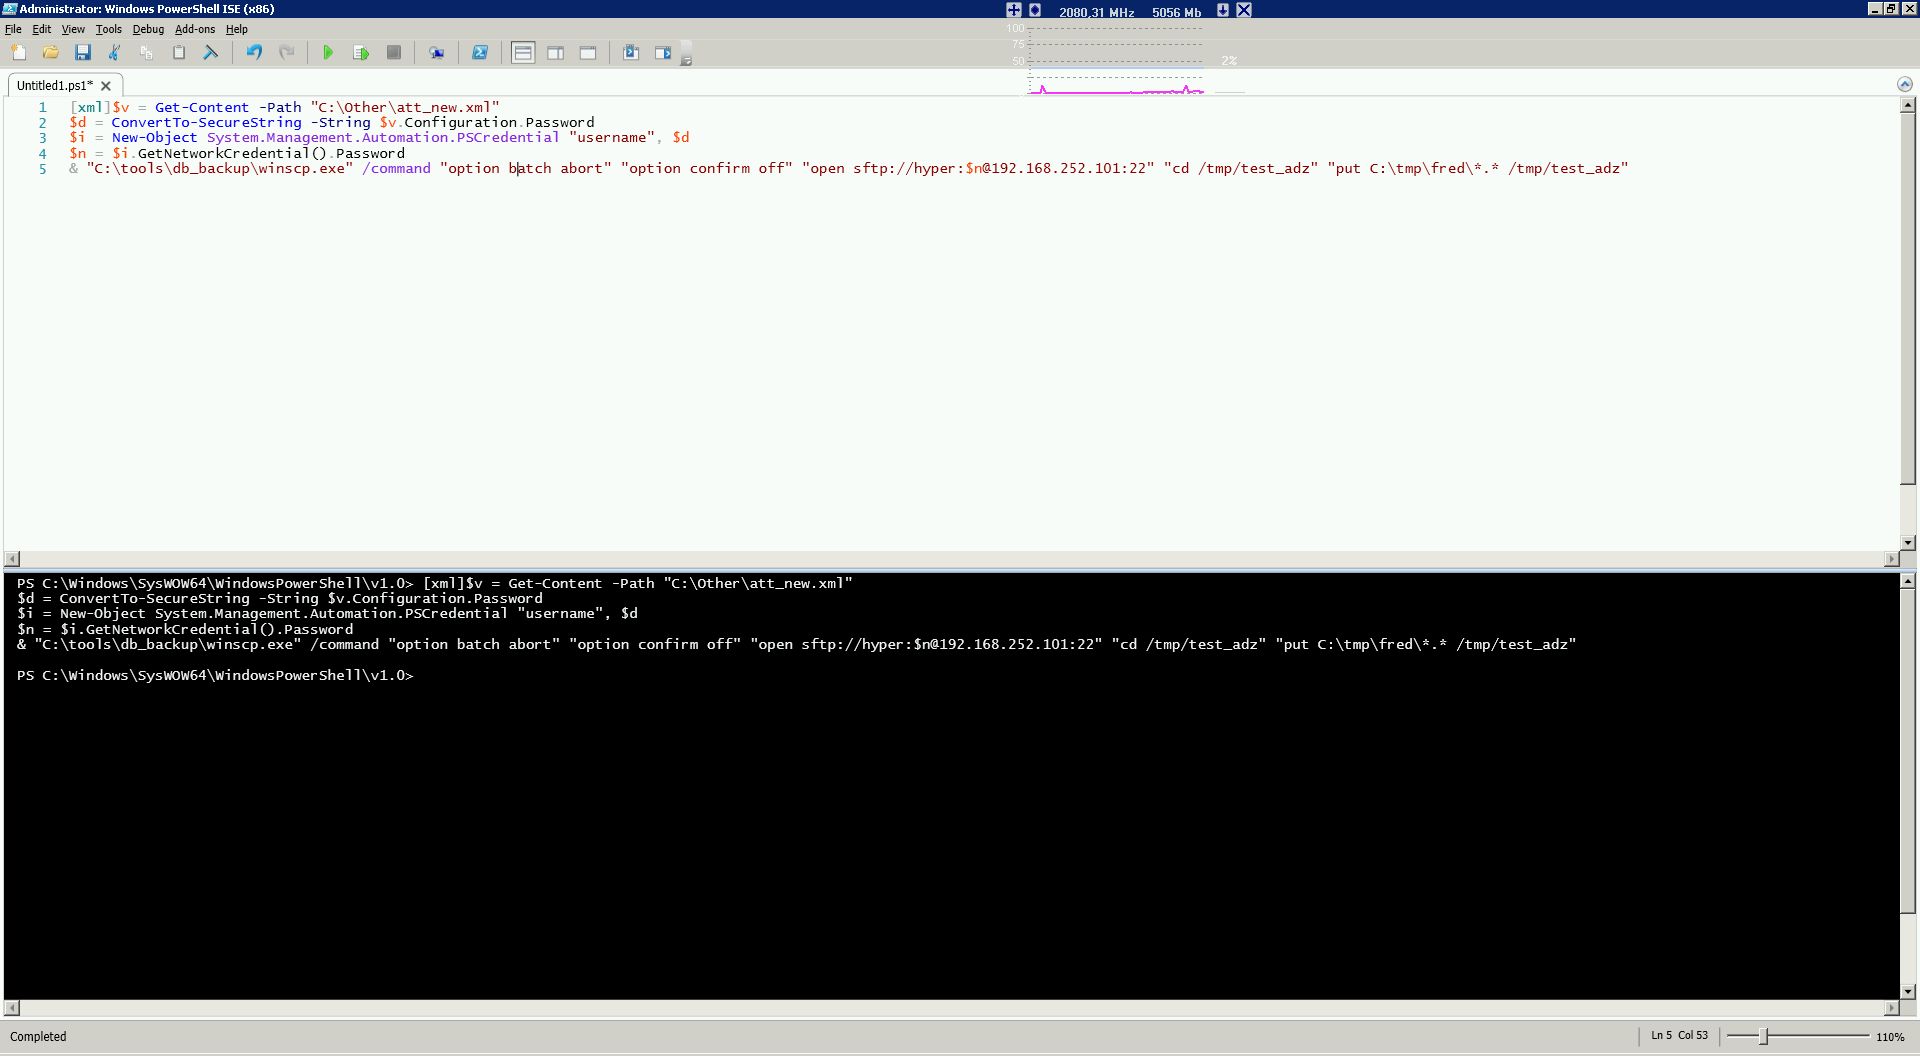
Task: Collapse the script pane with the chevron
Action: (1904, 84)
